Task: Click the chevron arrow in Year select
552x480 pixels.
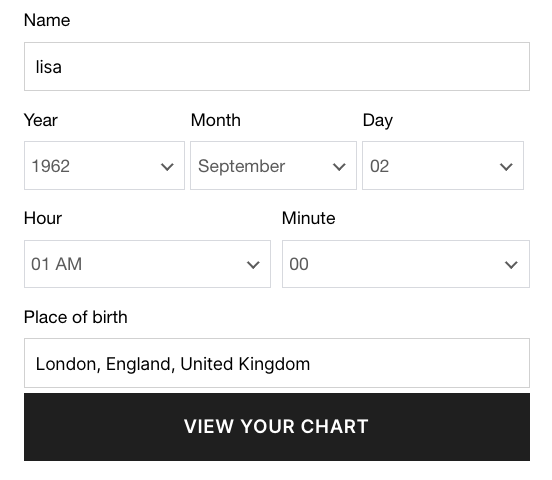Action: [167, 167]
